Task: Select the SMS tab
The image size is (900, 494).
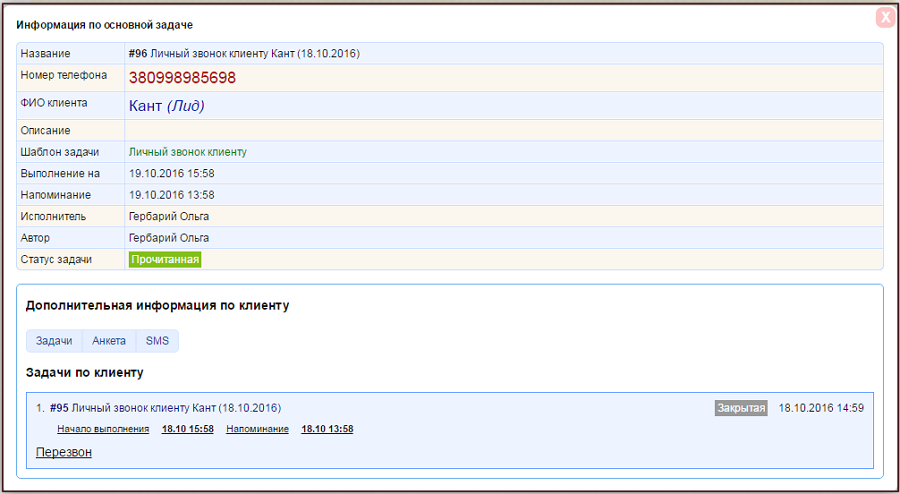Action: click(x=157, y=341)
